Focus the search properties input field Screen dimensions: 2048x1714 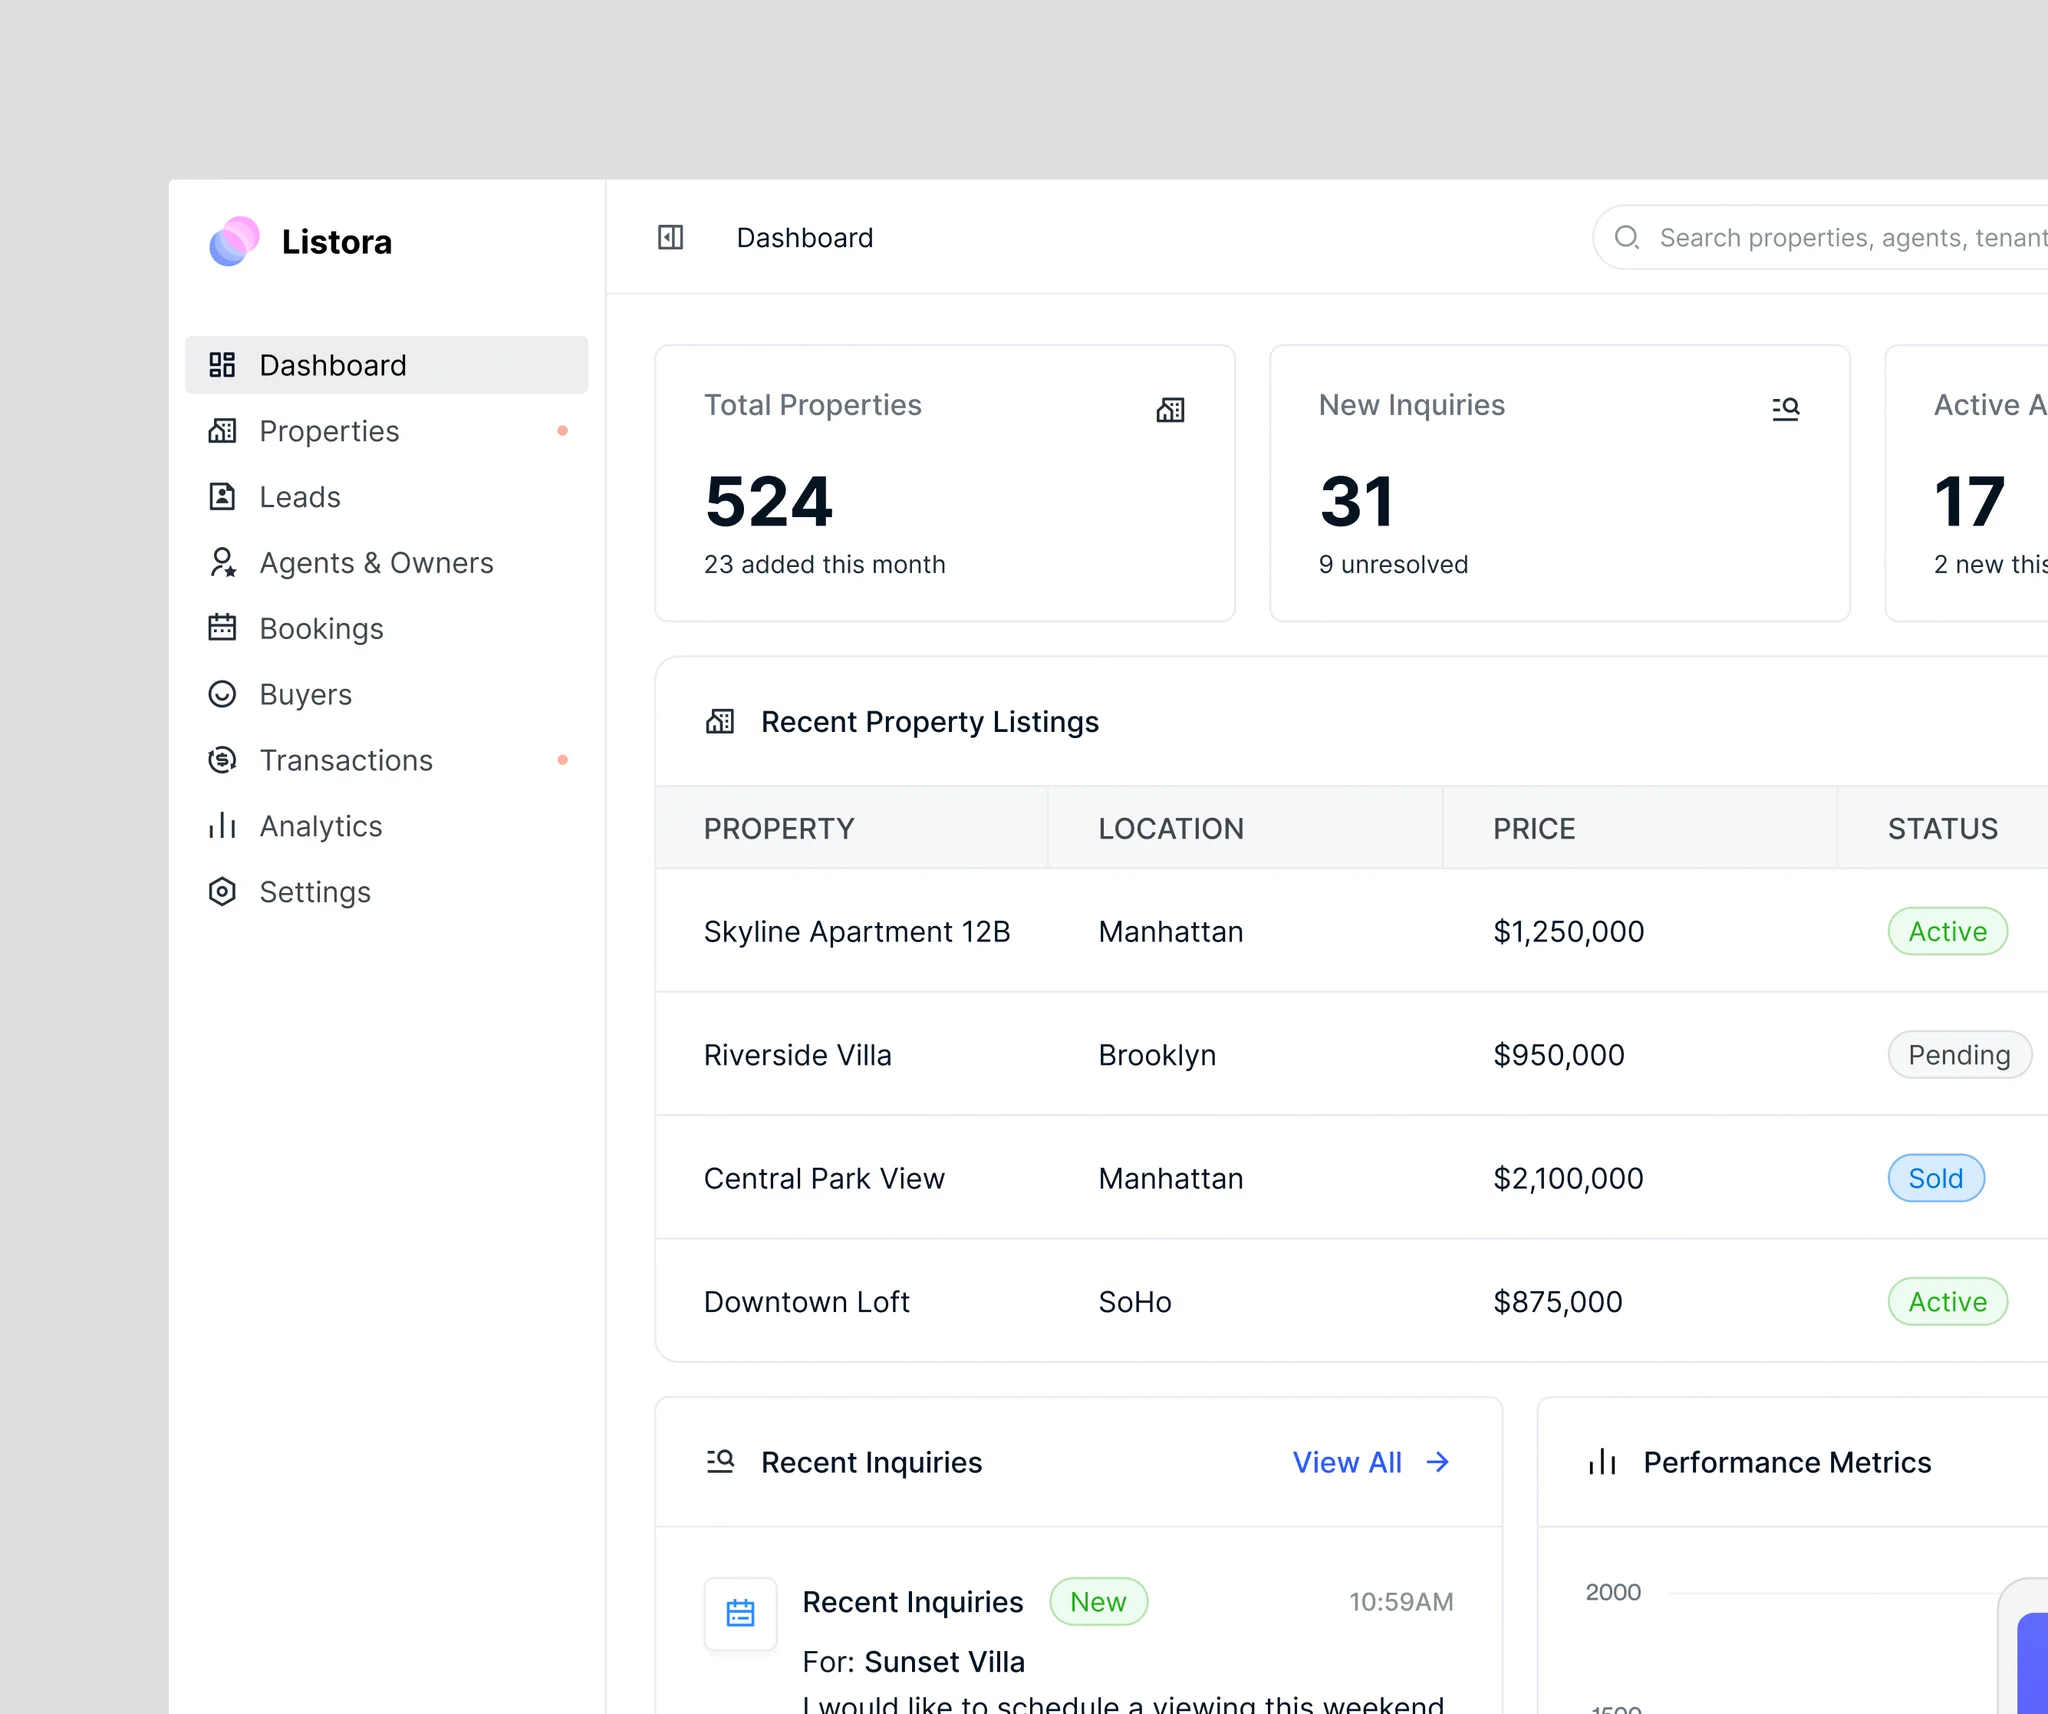[1820, 238]
